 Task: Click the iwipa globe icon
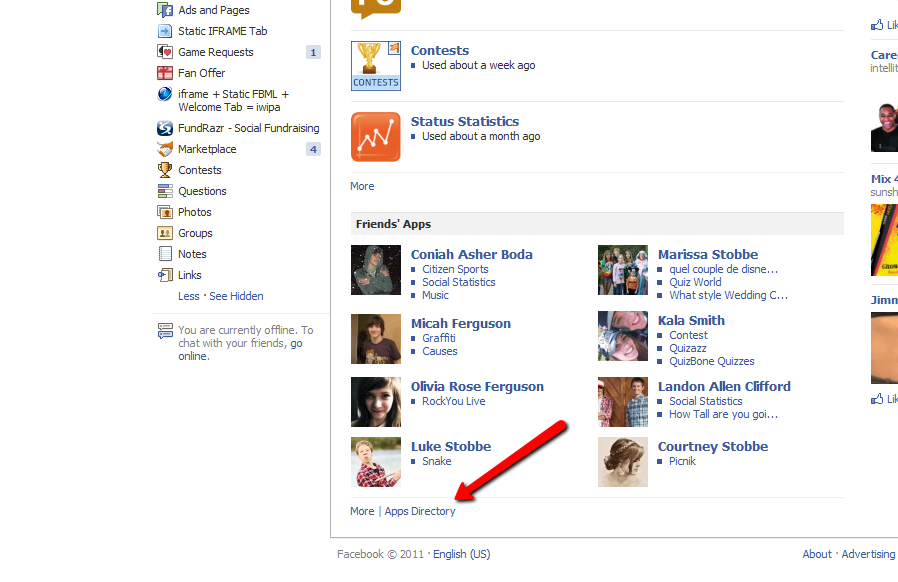coord(165,94)
